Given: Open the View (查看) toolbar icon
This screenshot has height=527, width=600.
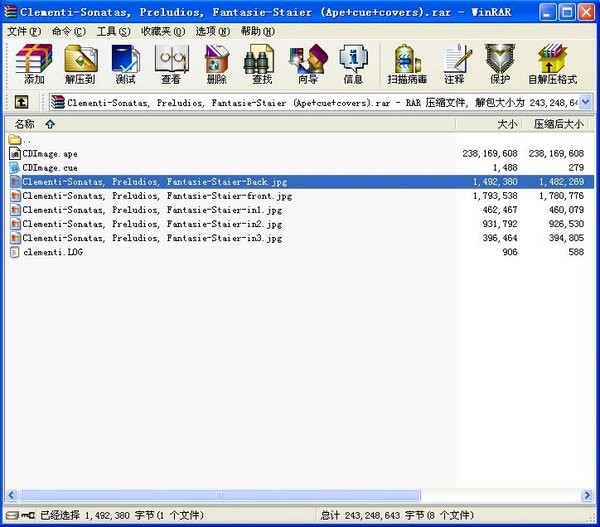Looking at the screenshot, I should pyautogui.click(x=171, y=64).
